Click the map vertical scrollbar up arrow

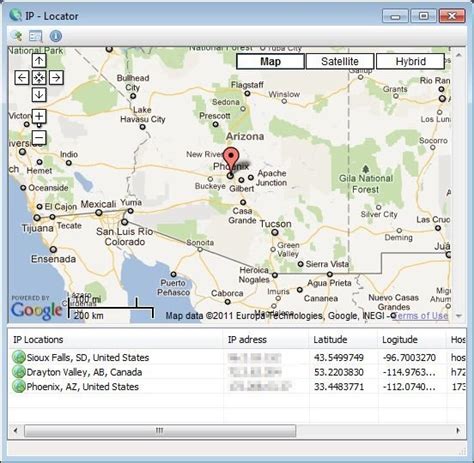(459, 55)
